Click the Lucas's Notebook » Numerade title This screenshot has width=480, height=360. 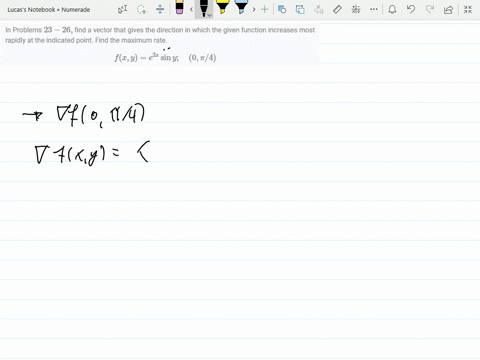click(49, 10)
